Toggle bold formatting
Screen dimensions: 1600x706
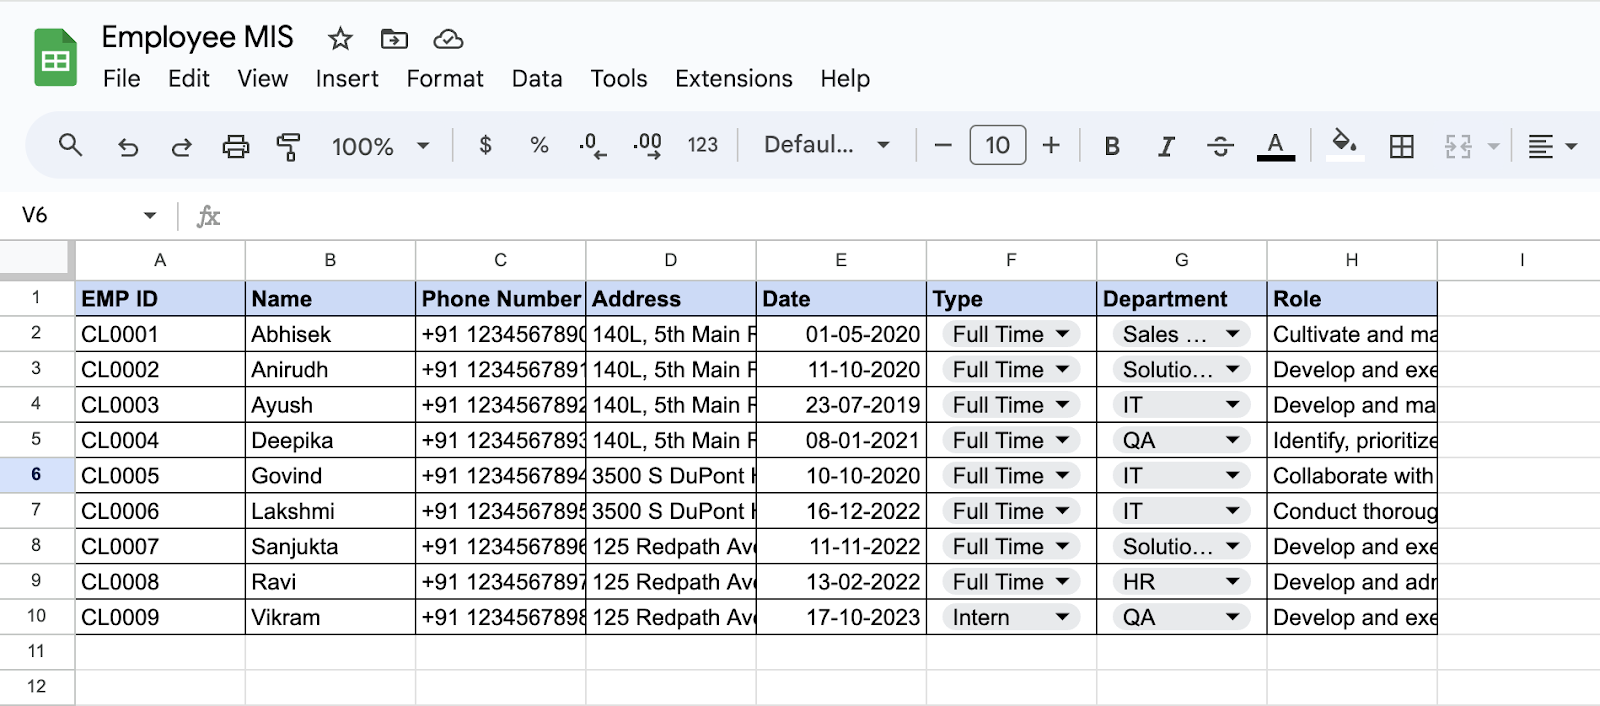coord(1112,146)
